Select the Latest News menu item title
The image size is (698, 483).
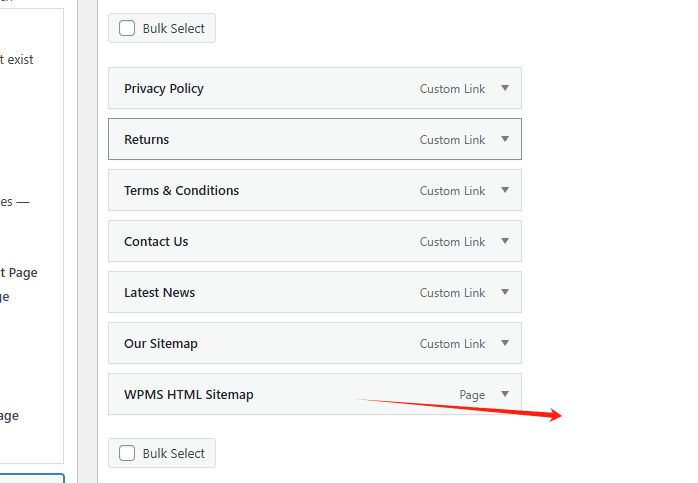[x=159, y=293]
